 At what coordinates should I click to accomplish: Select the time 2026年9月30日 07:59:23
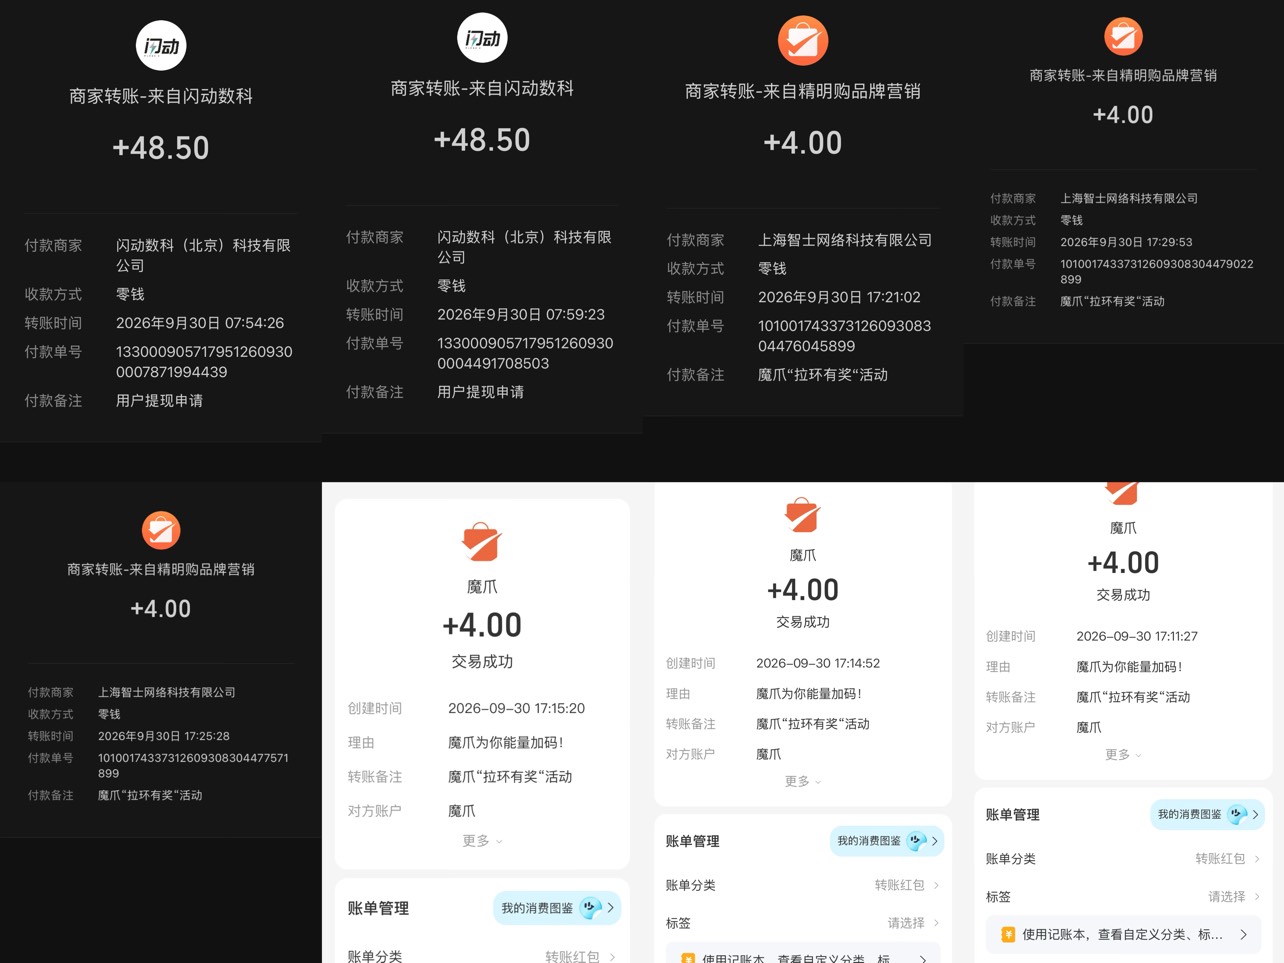521,314
